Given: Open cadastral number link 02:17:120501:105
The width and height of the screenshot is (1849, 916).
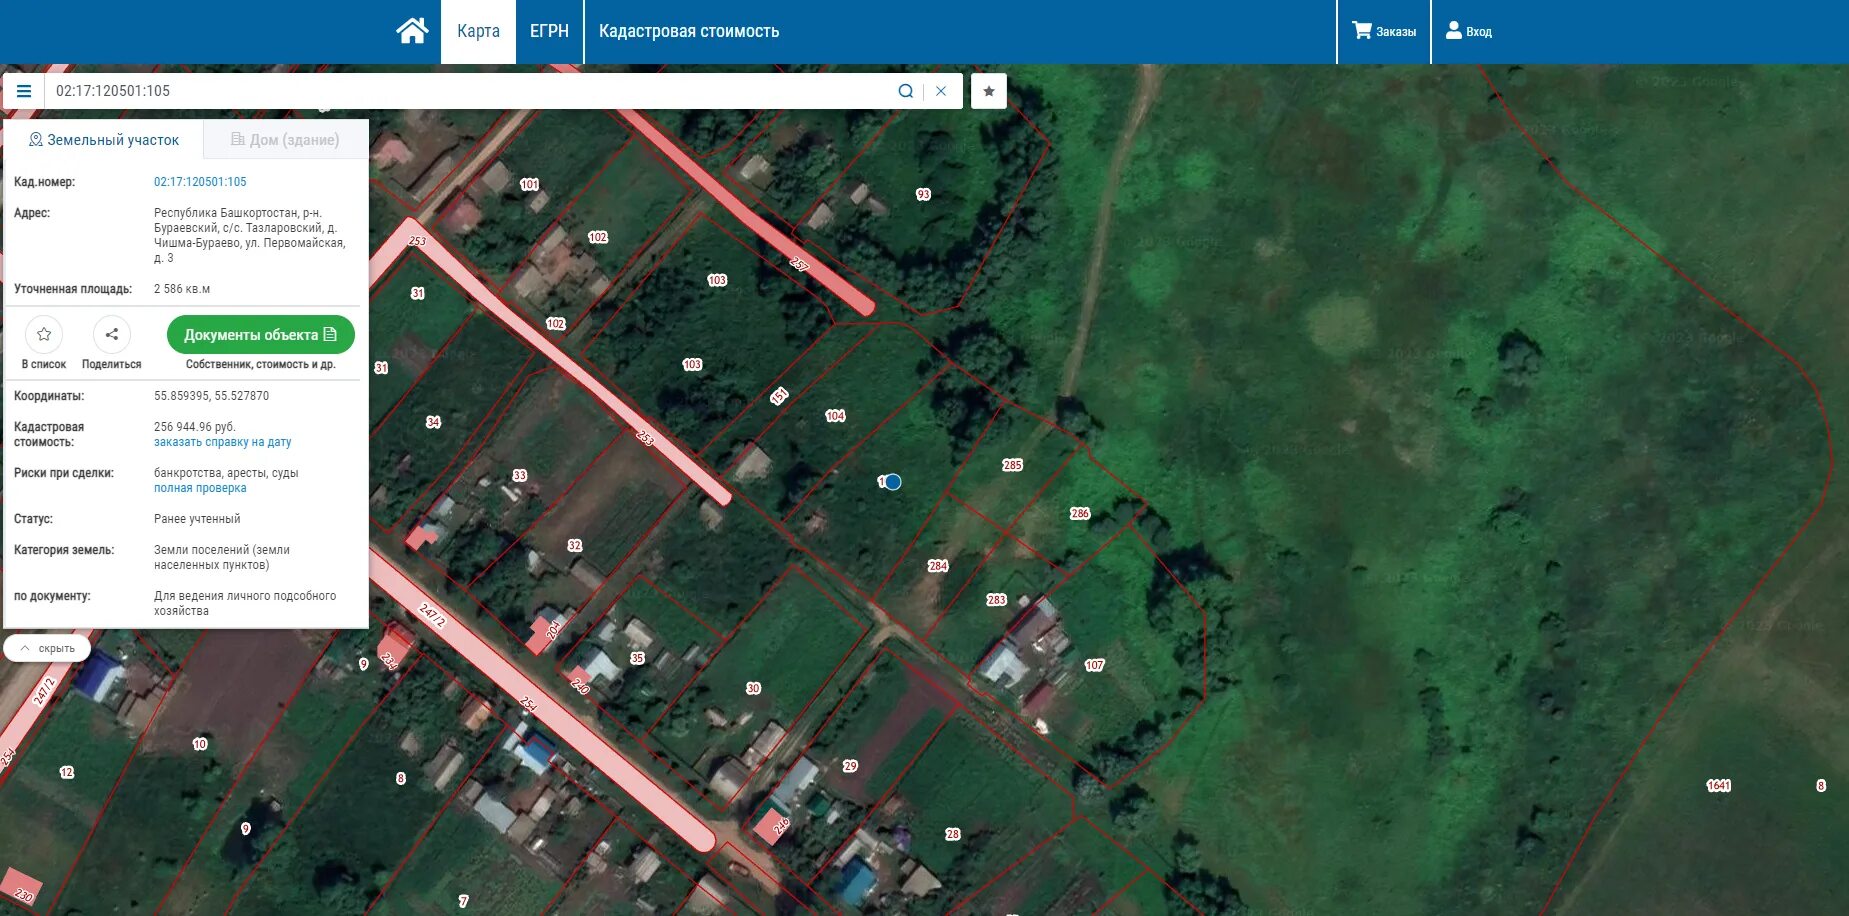Looking at the screenshot, I should (x=200, y=182).
